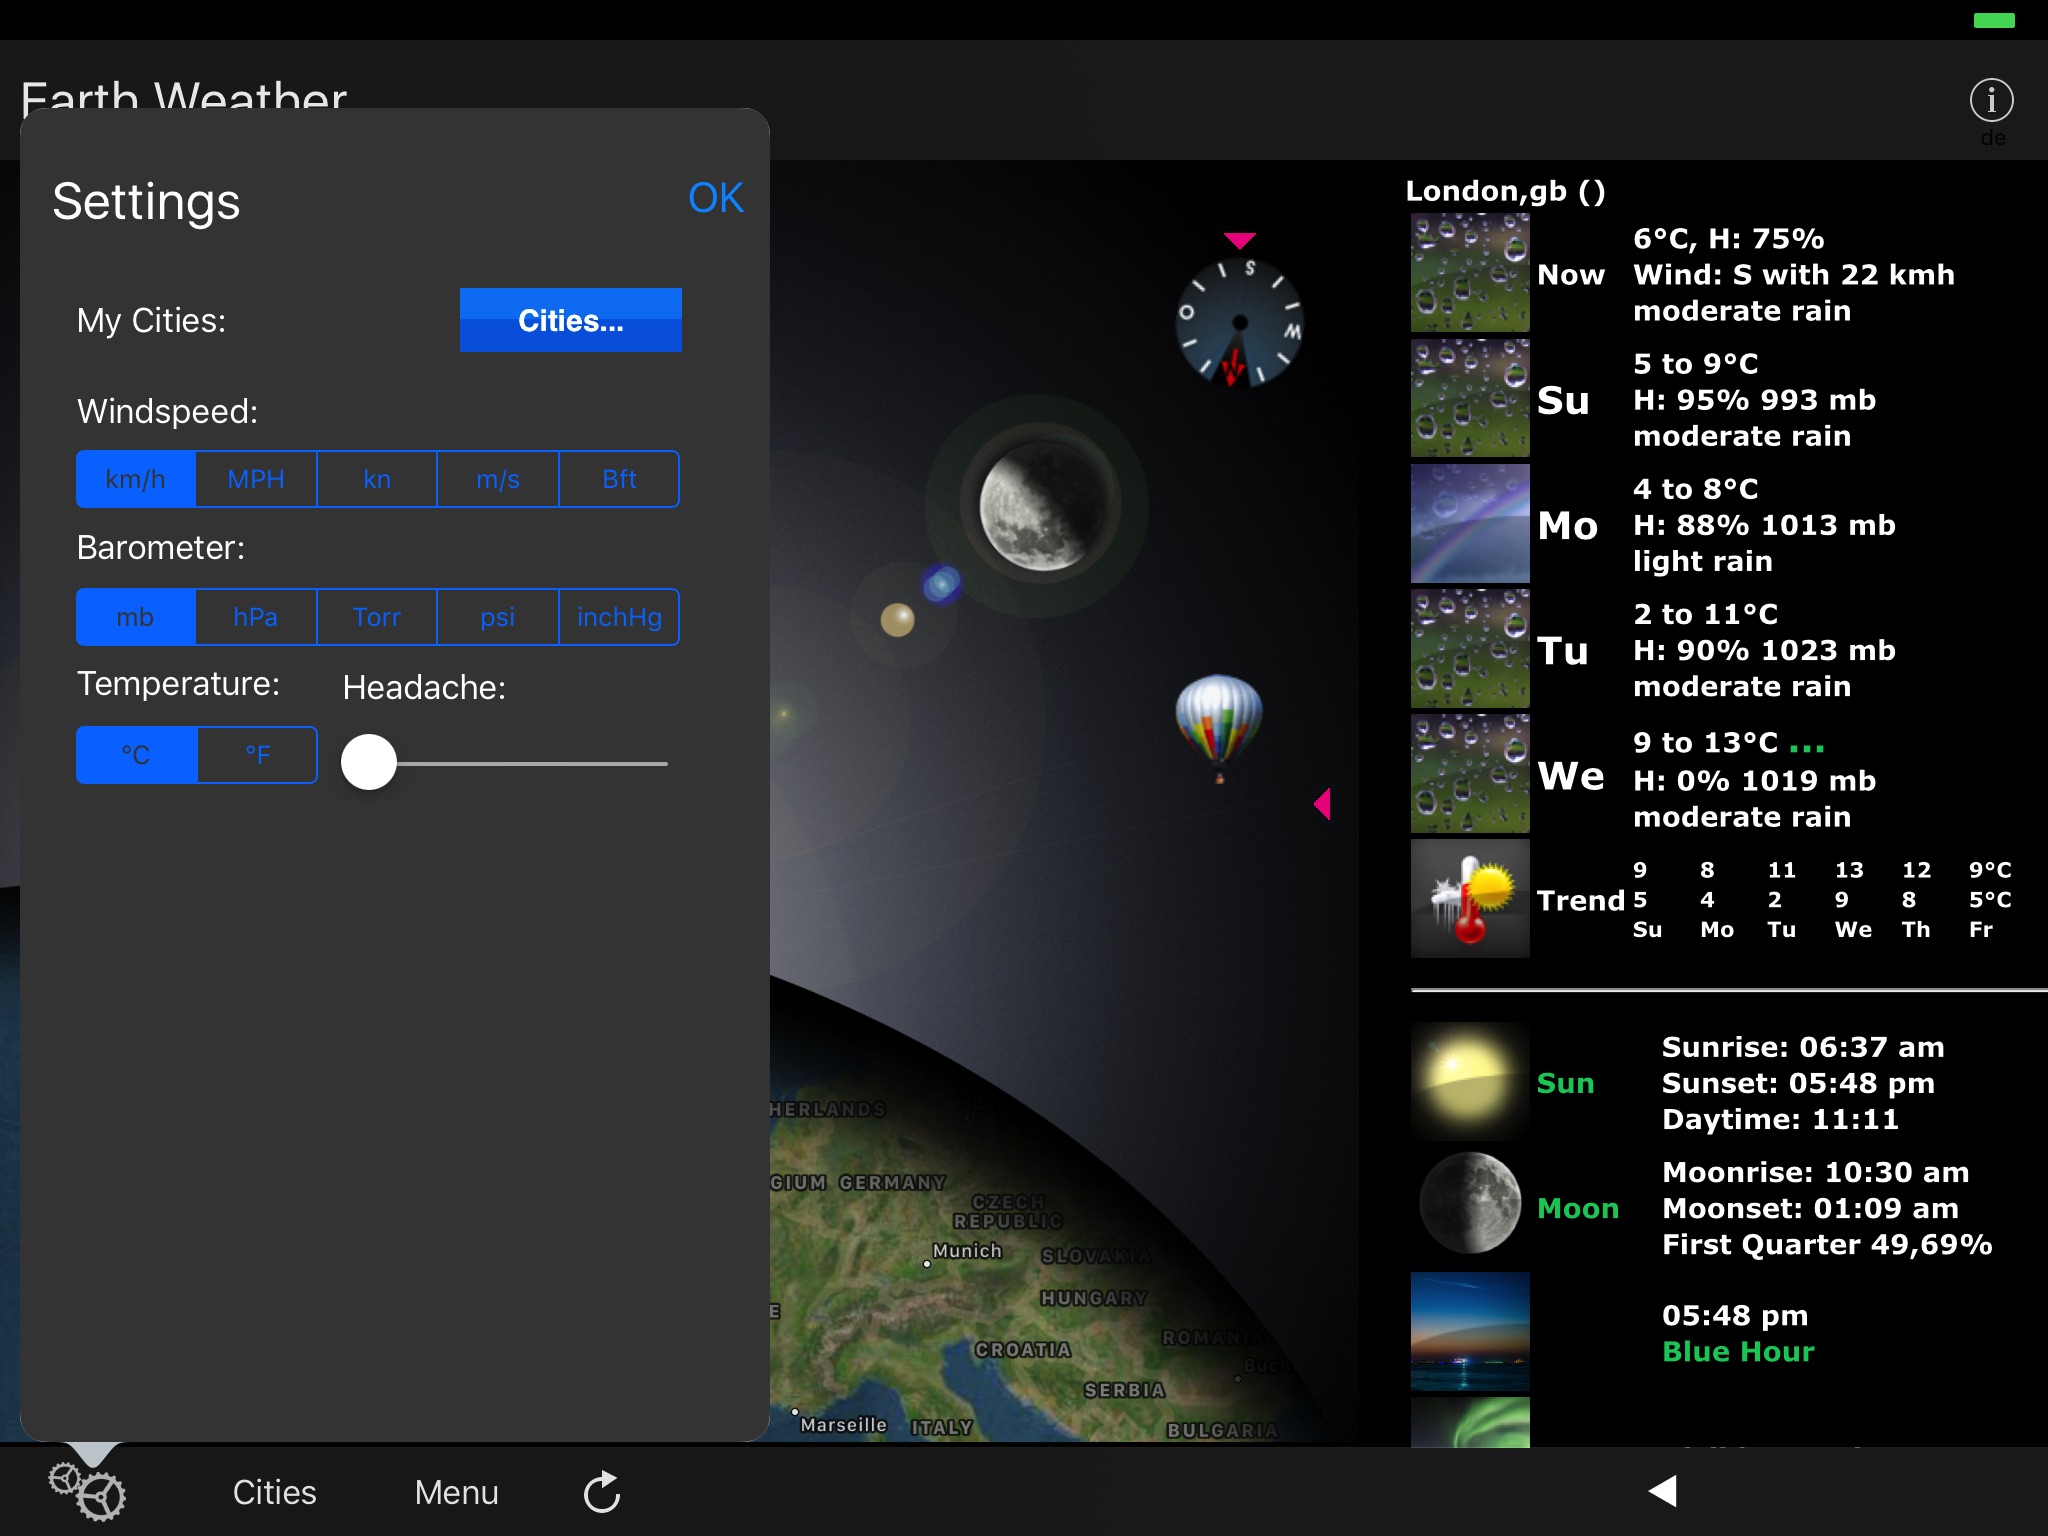2048x1536 pixels.
Task: Select °C temperature toggle
Action: coord(135,753)
